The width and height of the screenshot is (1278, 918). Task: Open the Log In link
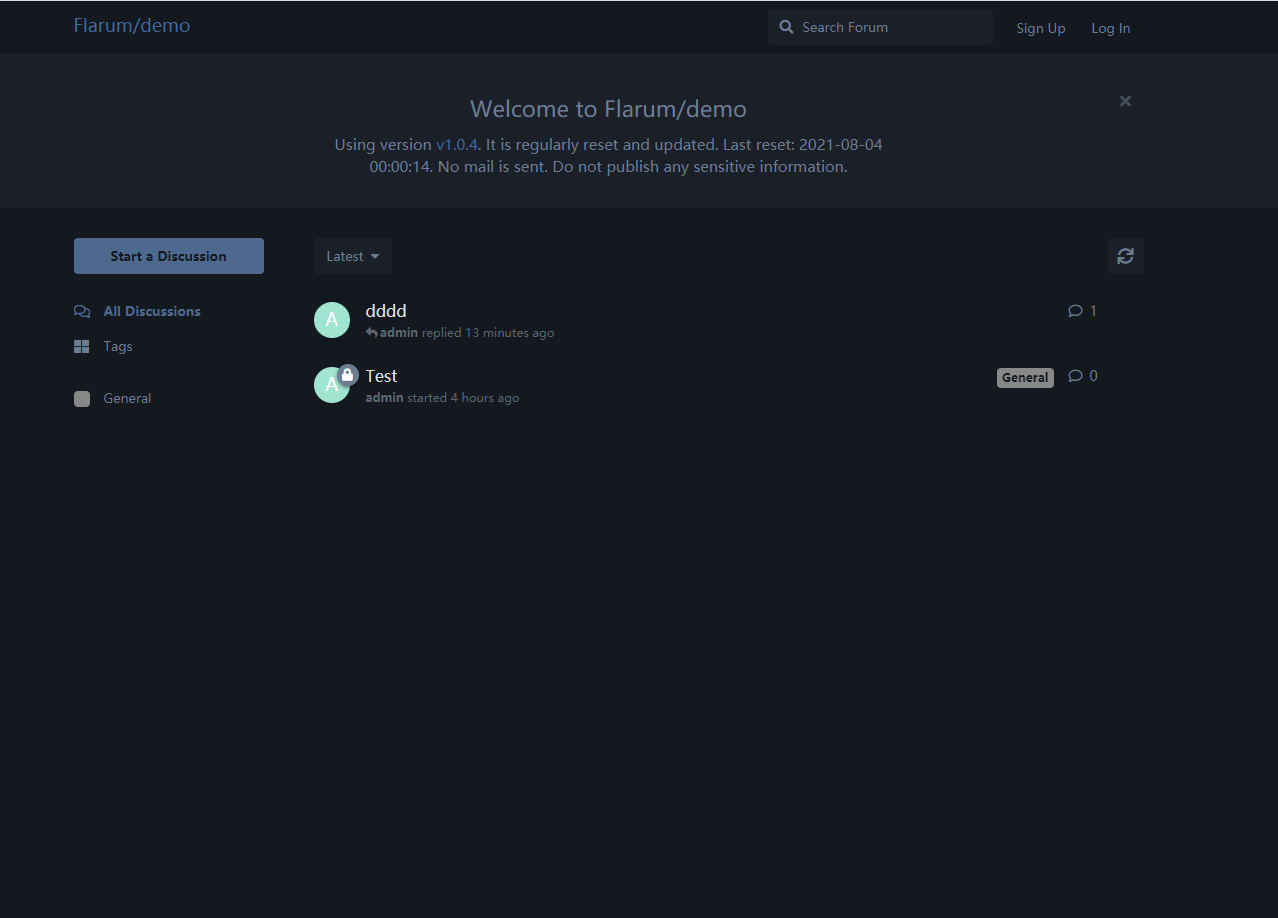pyautogui.click(x=1110, y=28)
